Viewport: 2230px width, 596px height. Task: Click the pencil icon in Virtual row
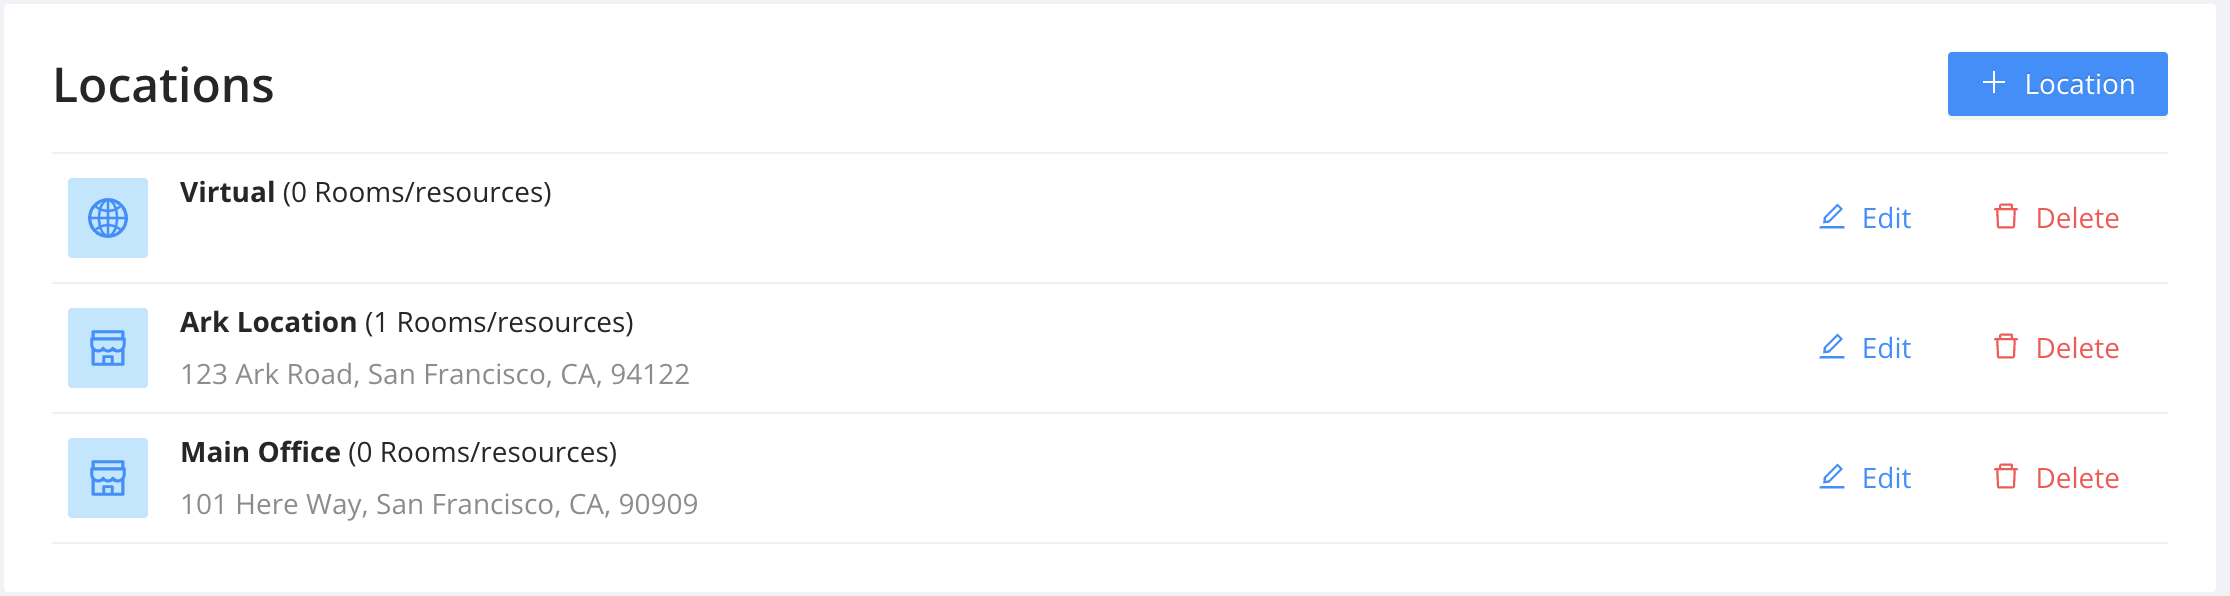pos(1832,217)
